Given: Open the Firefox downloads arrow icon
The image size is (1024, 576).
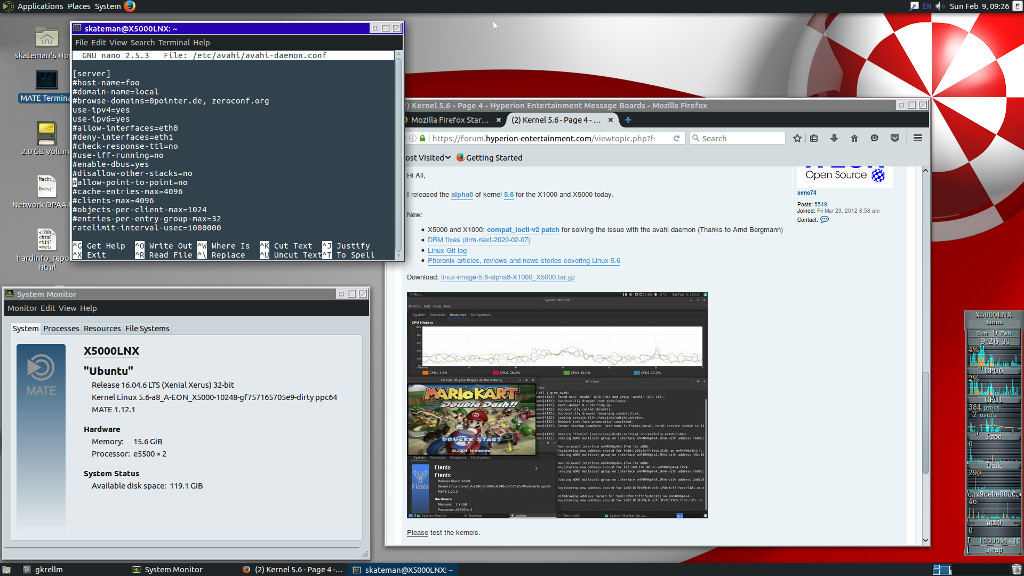Looking at the screenshot, I should coord(834,138).
